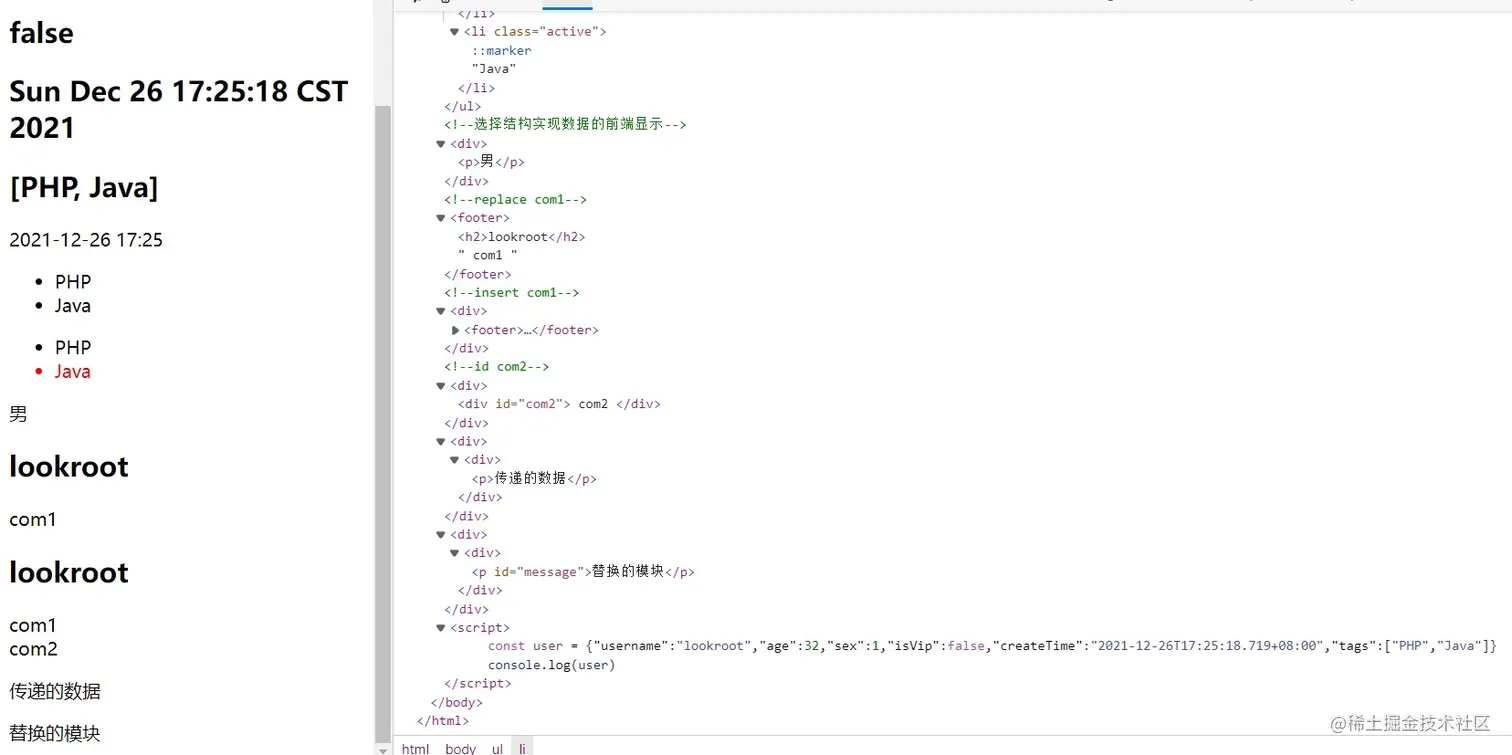Click the "Sun Dec 26 17:25:18 CST 2021" heading
Image resolution: width=1512 pixels, height=755 pixels.
point(179,109)
